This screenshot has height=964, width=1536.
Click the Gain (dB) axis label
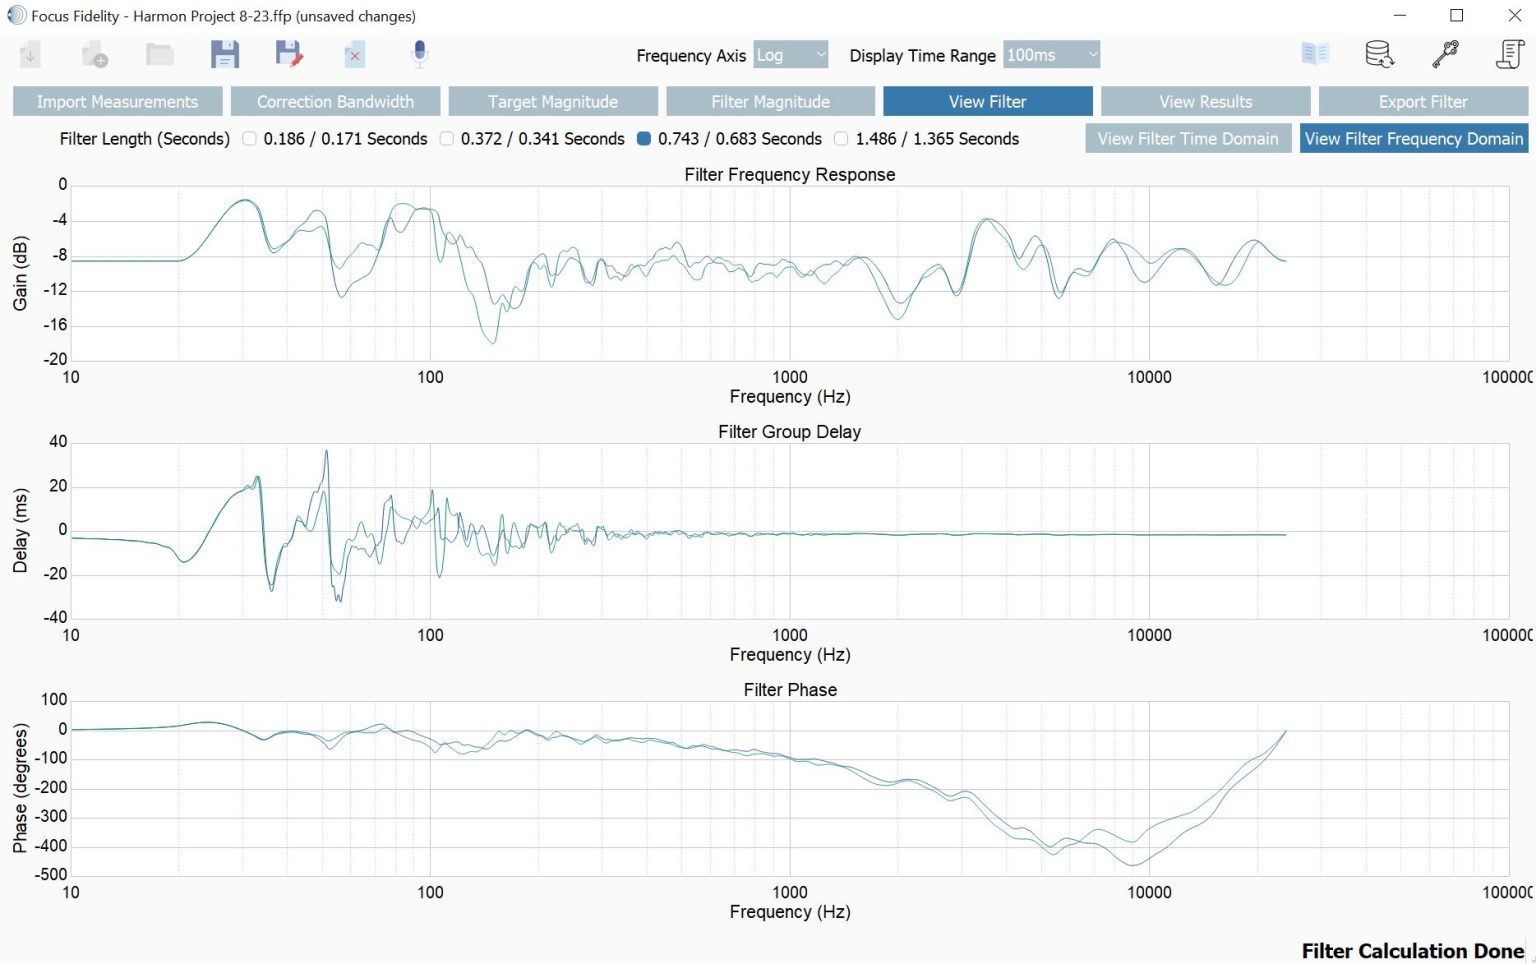pyautogui.click(x=20, y=273)
